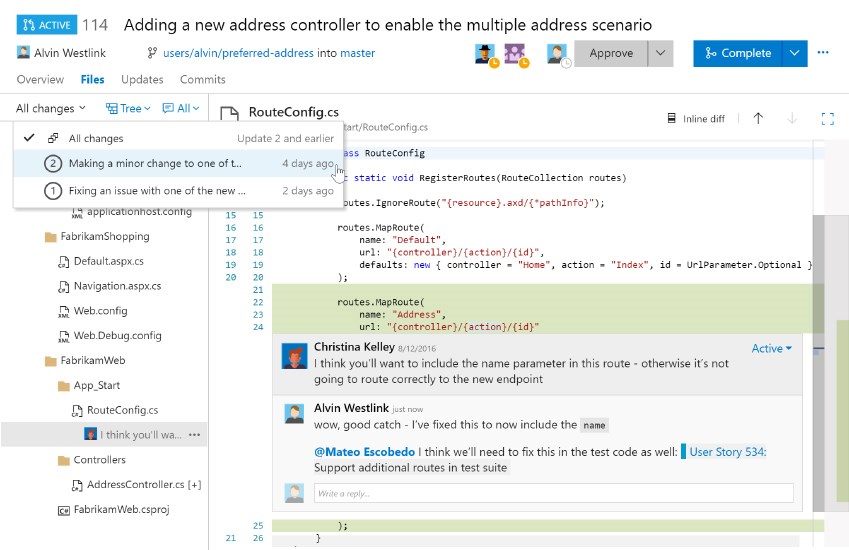
Task: Open the User Story 534 link
Action: click(x=728, y=452)
